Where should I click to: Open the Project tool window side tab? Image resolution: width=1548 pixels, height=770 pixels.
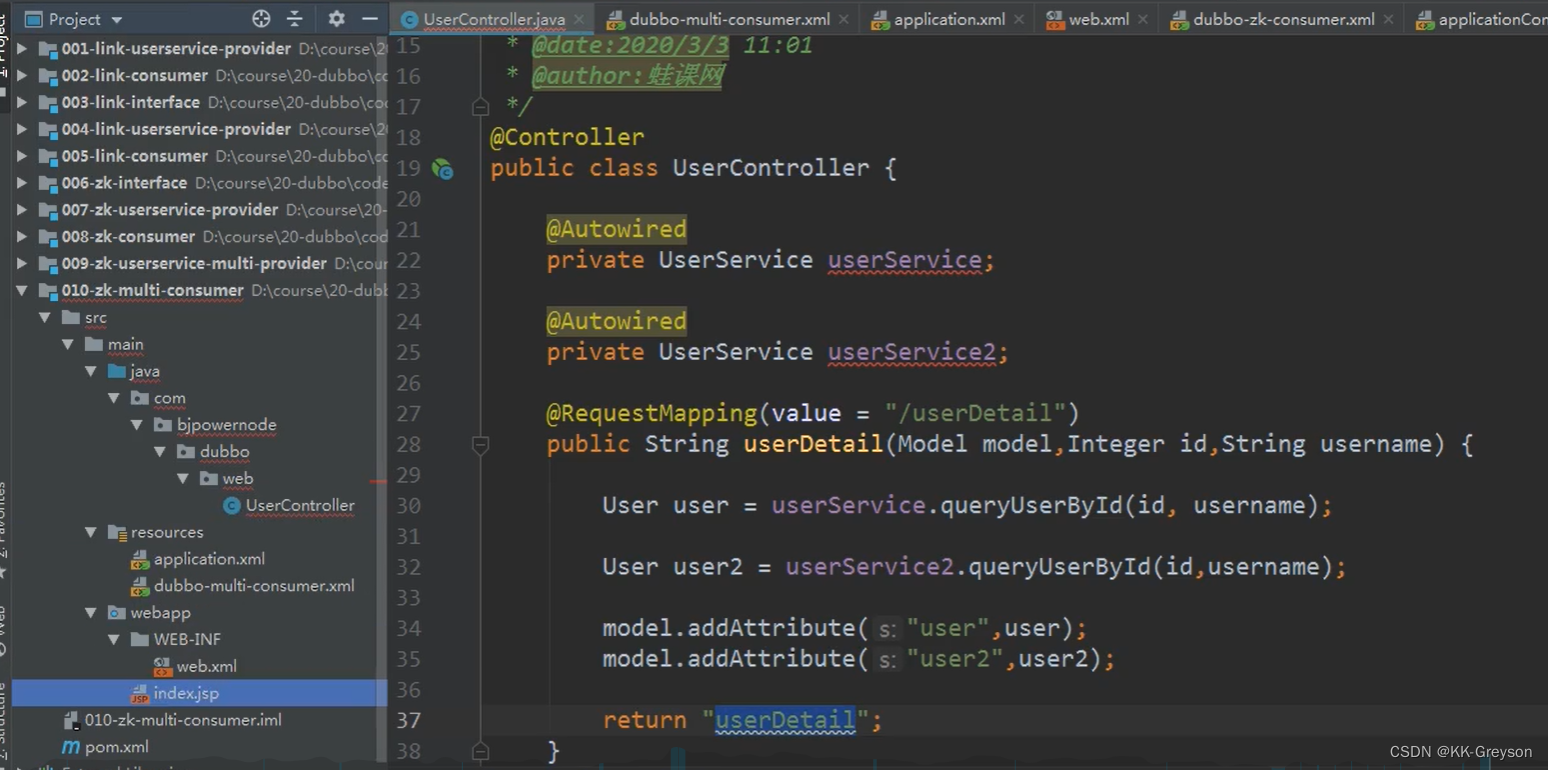[5, 45]
